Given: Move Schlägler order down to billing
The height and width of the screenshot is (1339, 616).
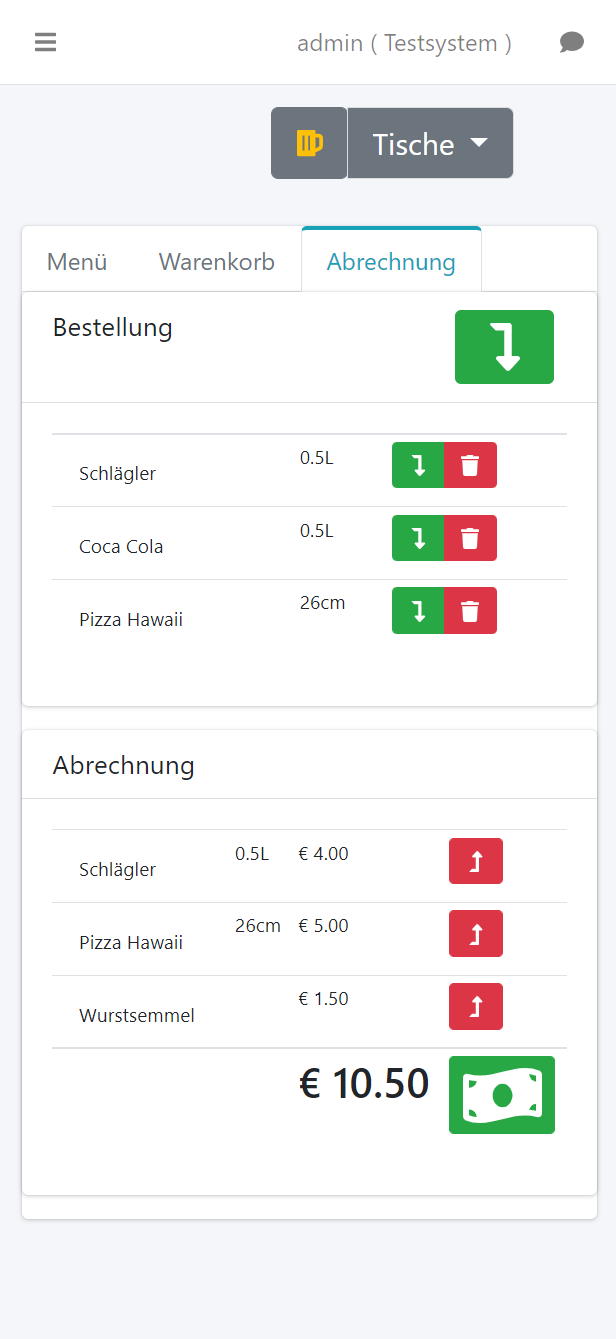Looking at the screenshot, I should 418,465.
